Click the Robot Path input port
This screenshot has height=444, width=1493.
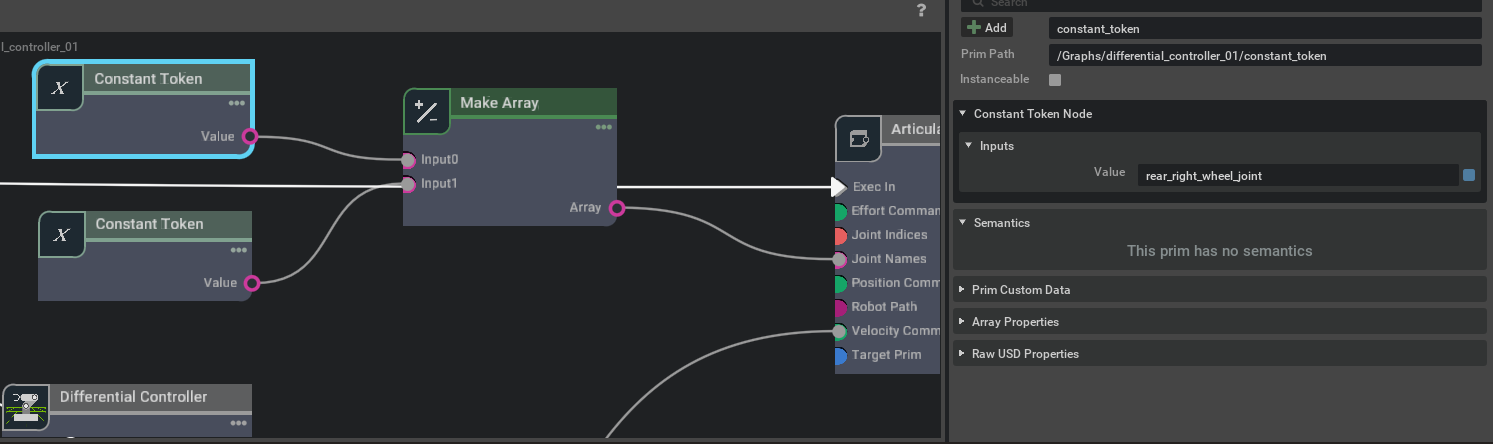click(x=840, y=307)
